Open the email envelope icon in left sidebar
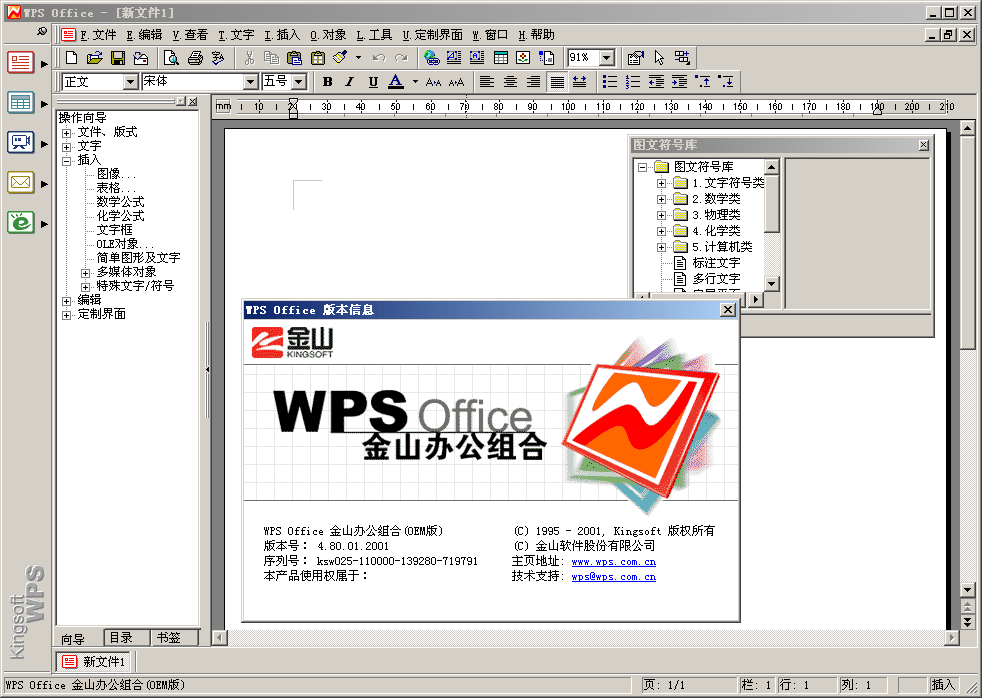 coord(20,183)
